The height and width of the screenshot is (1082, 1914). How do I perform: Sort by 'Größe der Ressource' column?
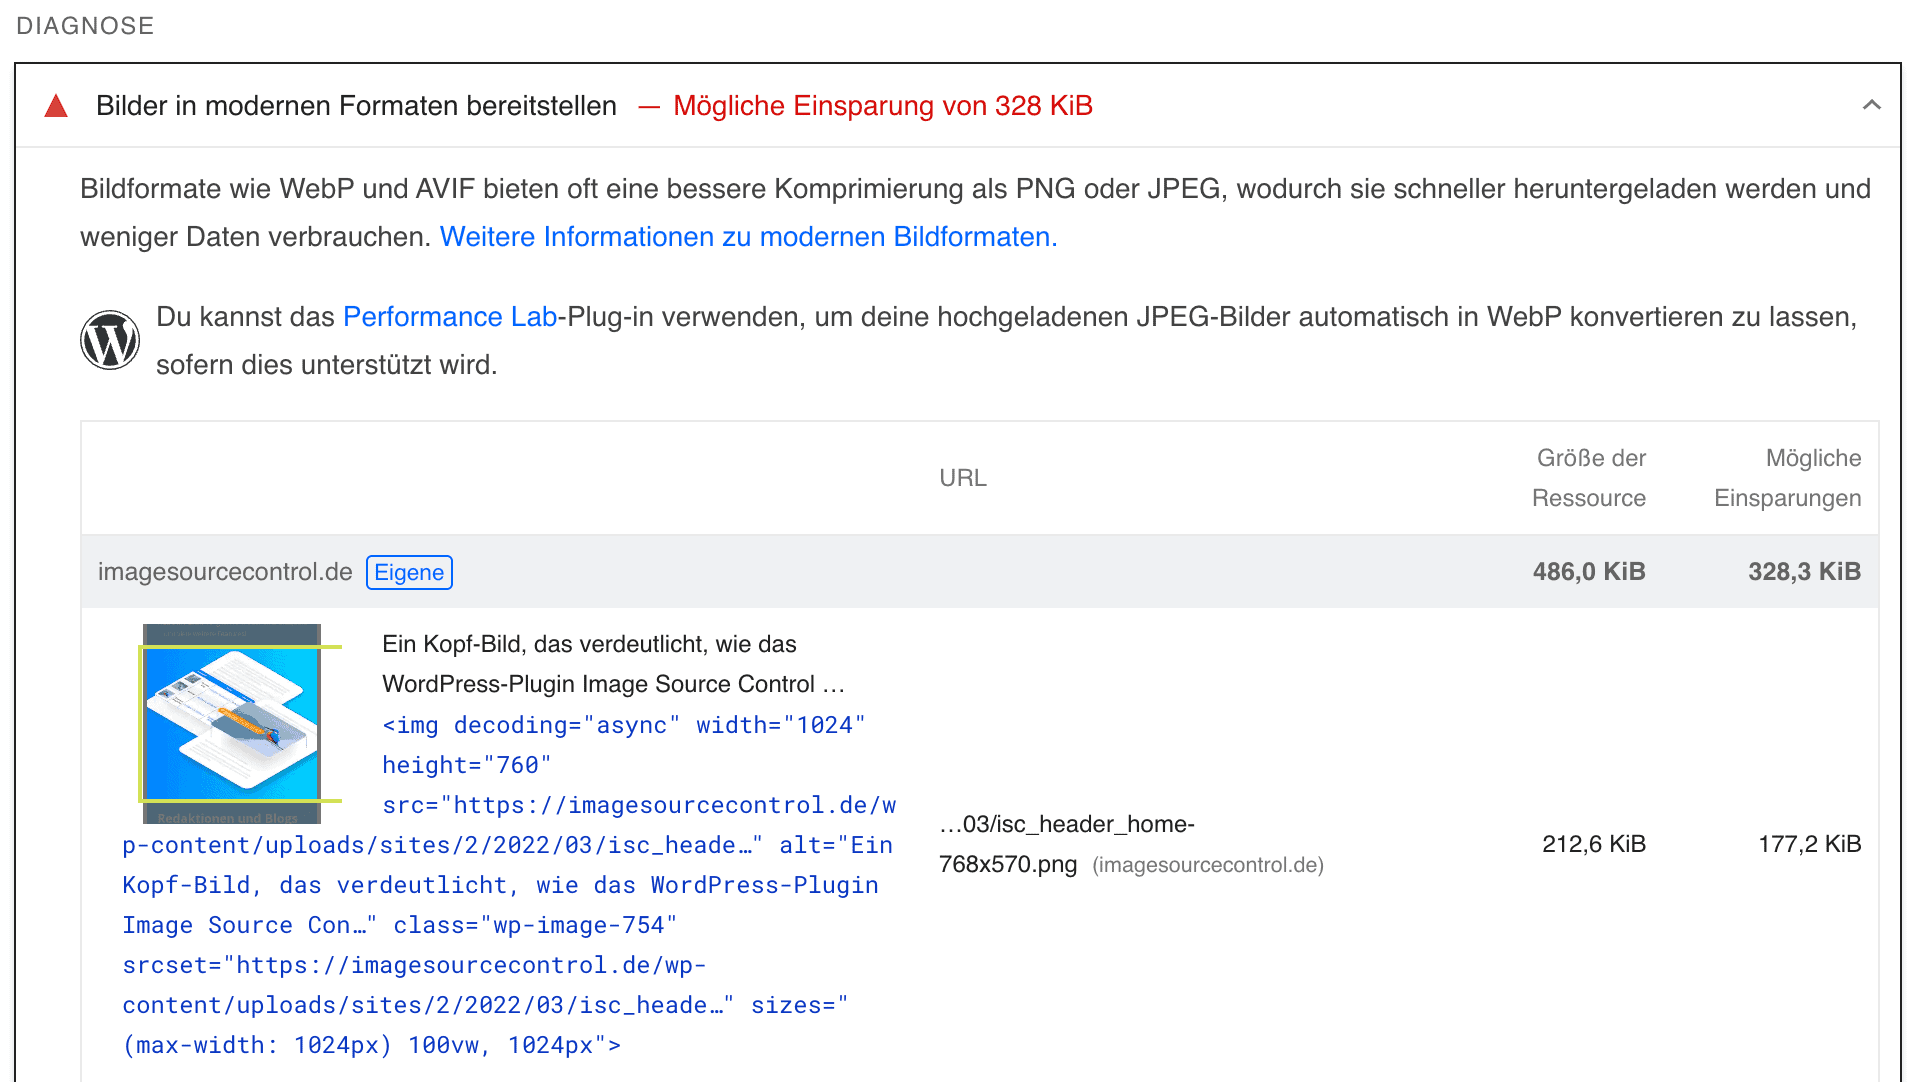point(1589,478)
